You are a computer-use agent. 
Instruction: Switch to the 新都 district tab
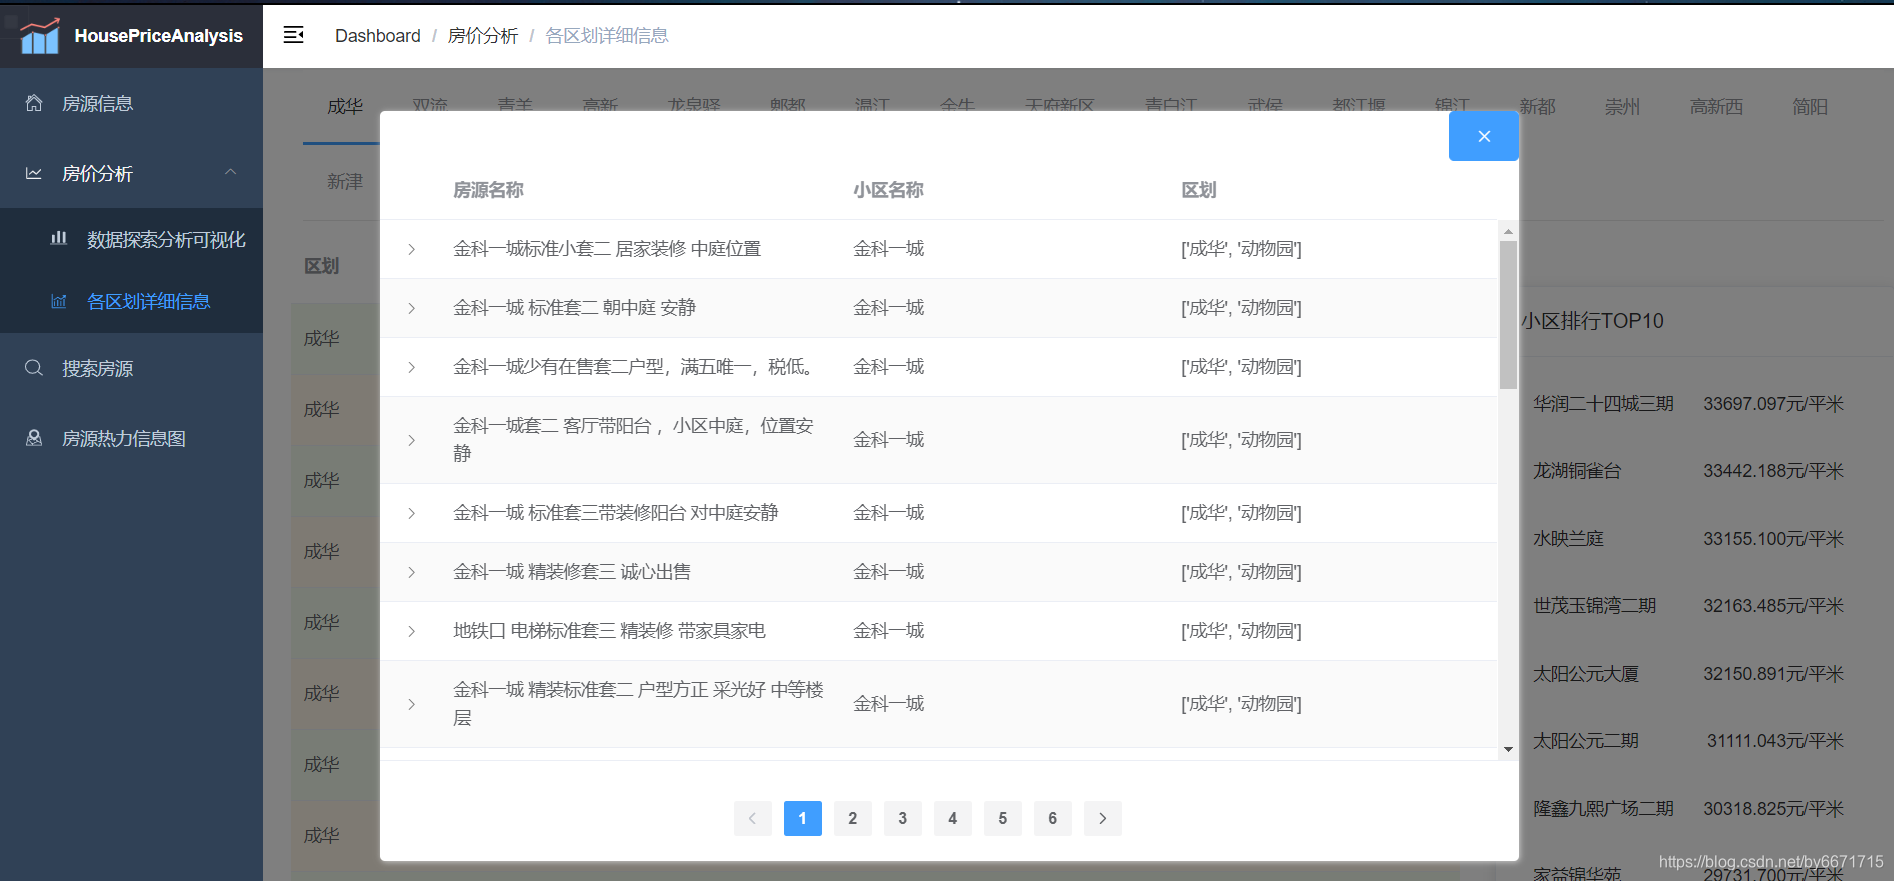click(x=1537, y=106)
